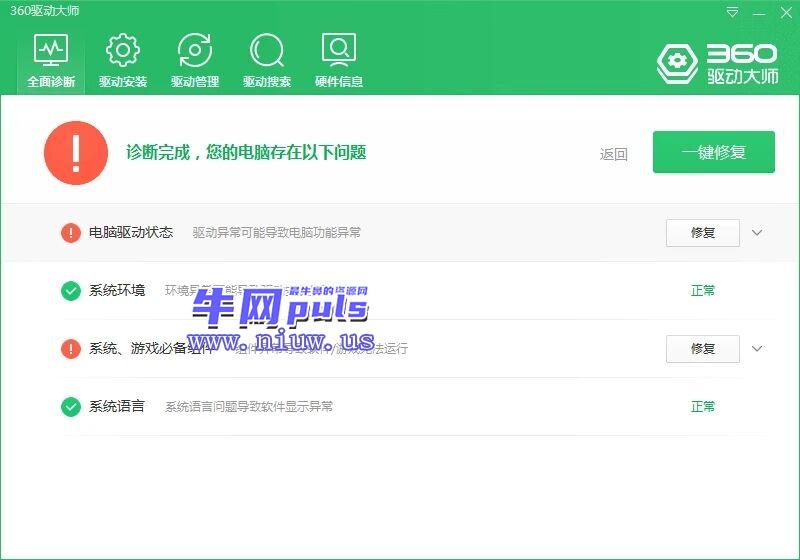Image resolution: width=800 pixels, height=560 pixels.
Task: Click the 诊断完成 headline text
Action: pos(246,152)
